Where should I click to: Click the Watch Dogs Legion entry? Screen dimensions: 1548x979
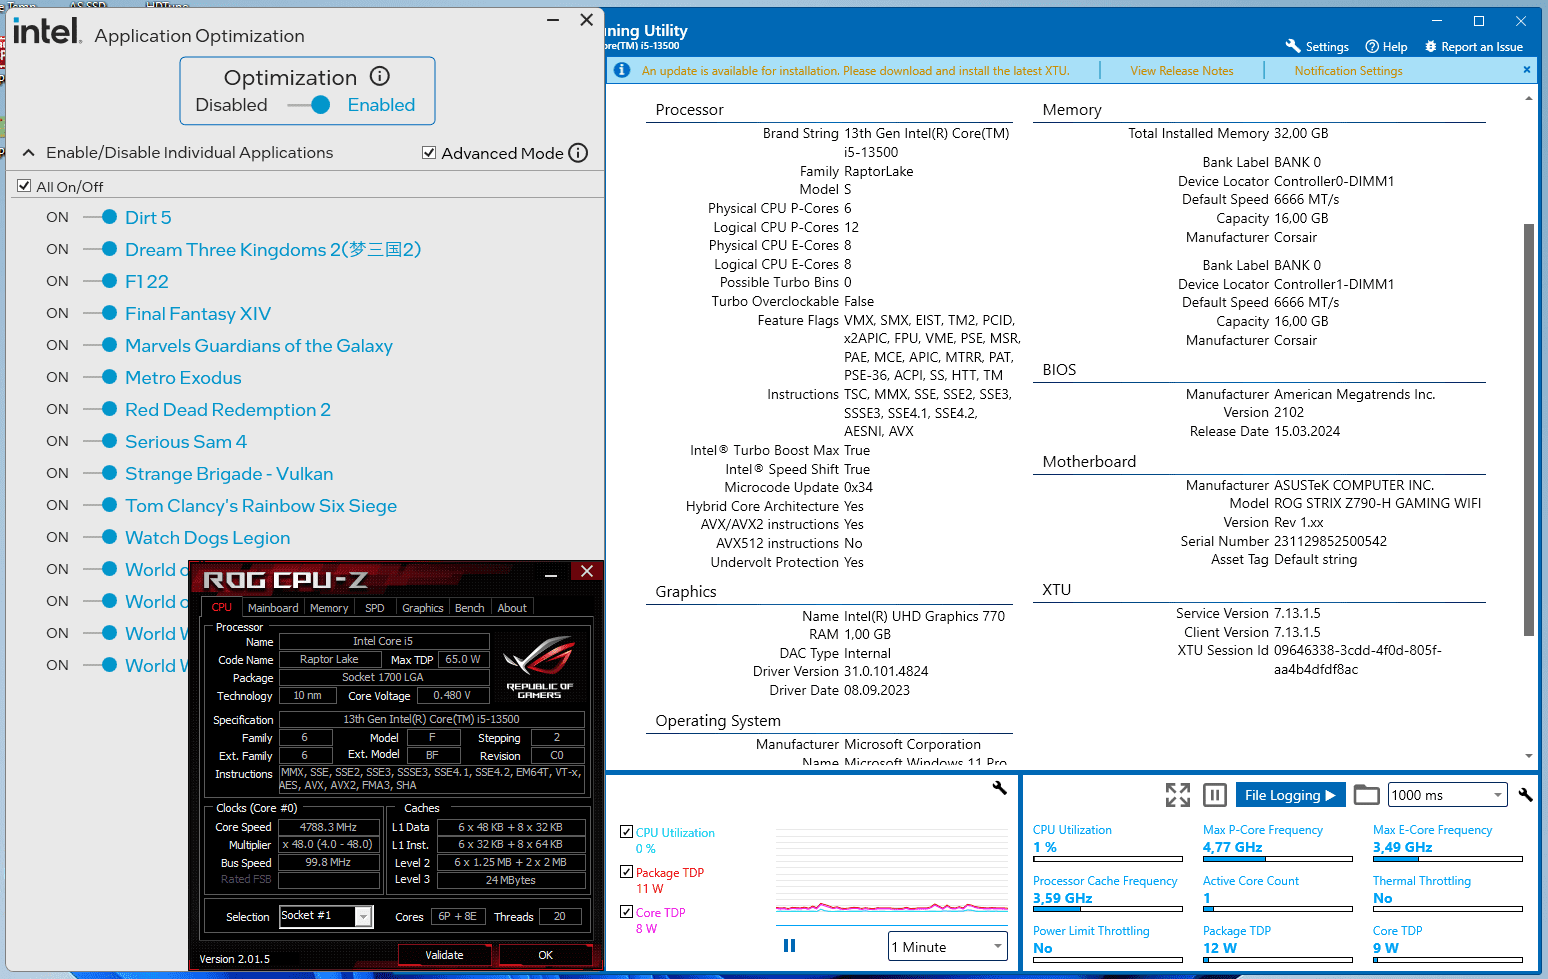207,537
